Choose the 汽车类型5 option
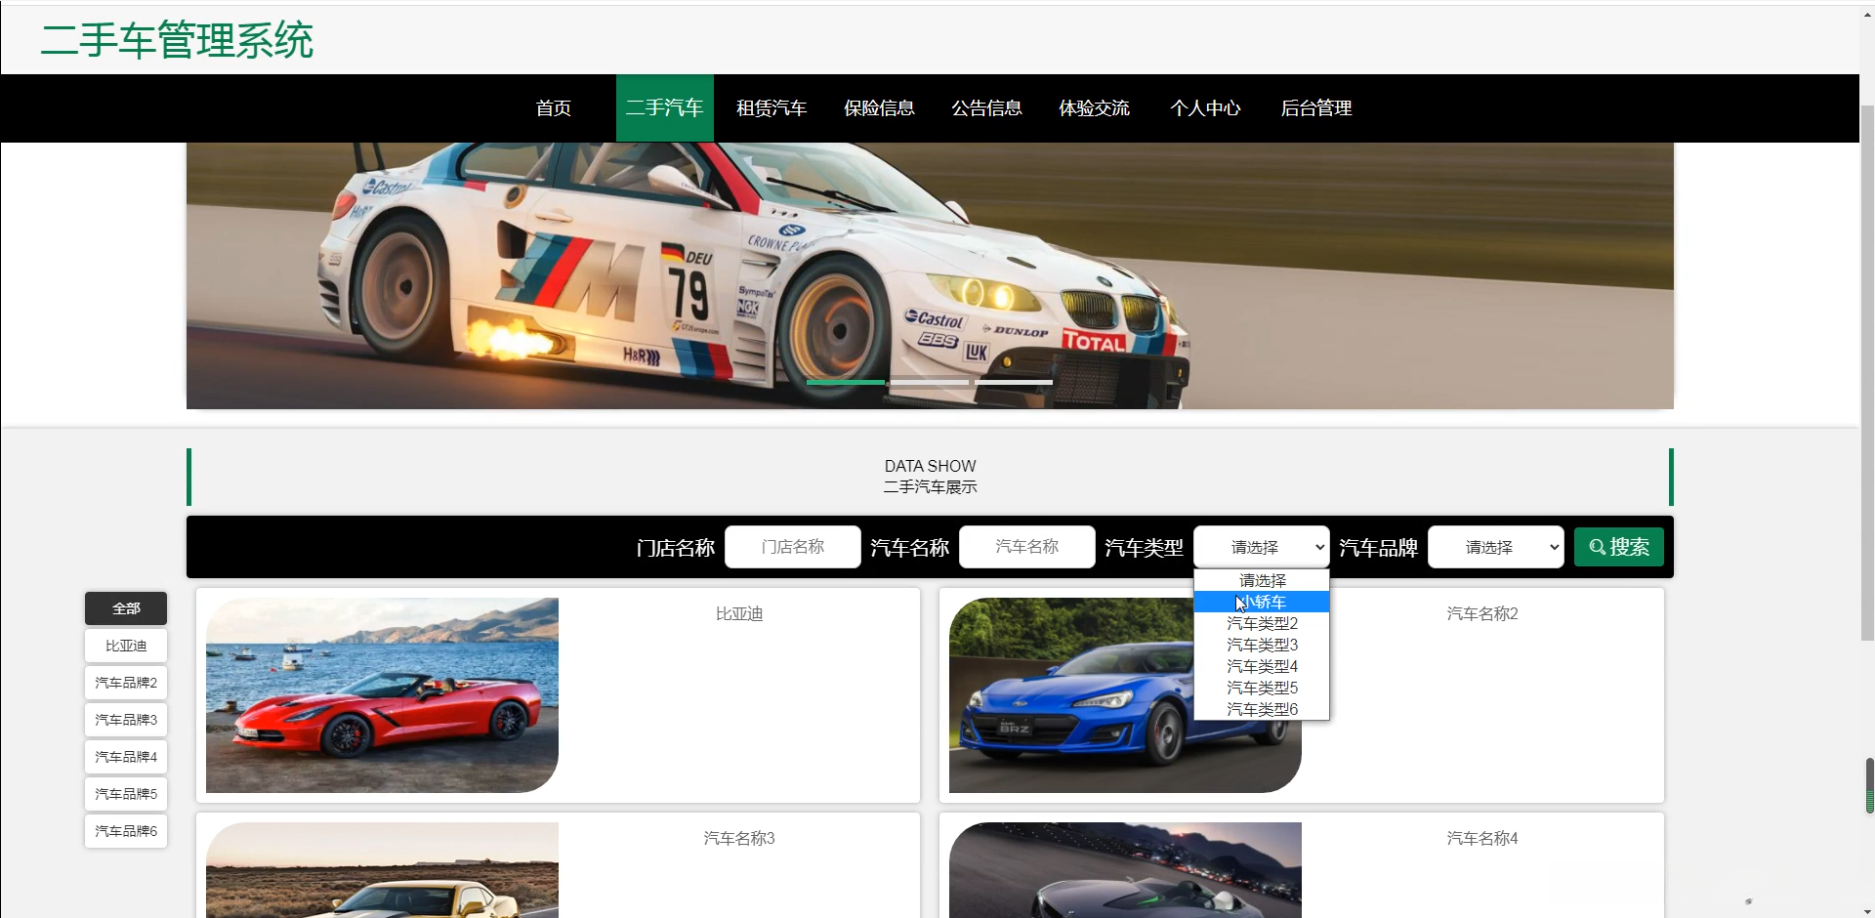 tap(1262, 688)
